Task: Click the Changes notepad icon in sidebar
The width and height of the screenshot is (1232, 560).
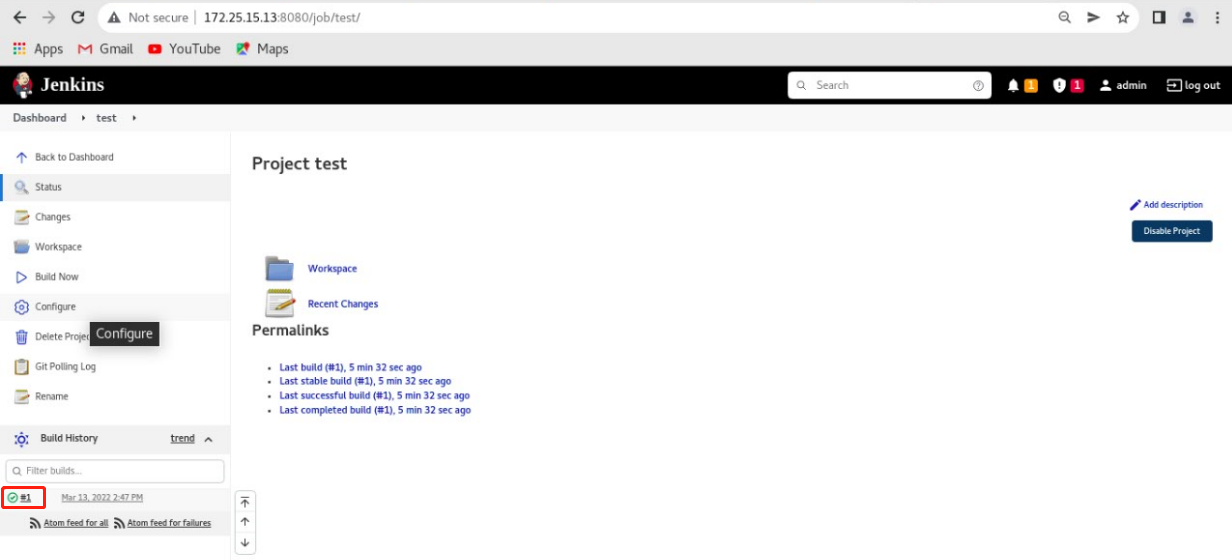Action: pos(21,217)
